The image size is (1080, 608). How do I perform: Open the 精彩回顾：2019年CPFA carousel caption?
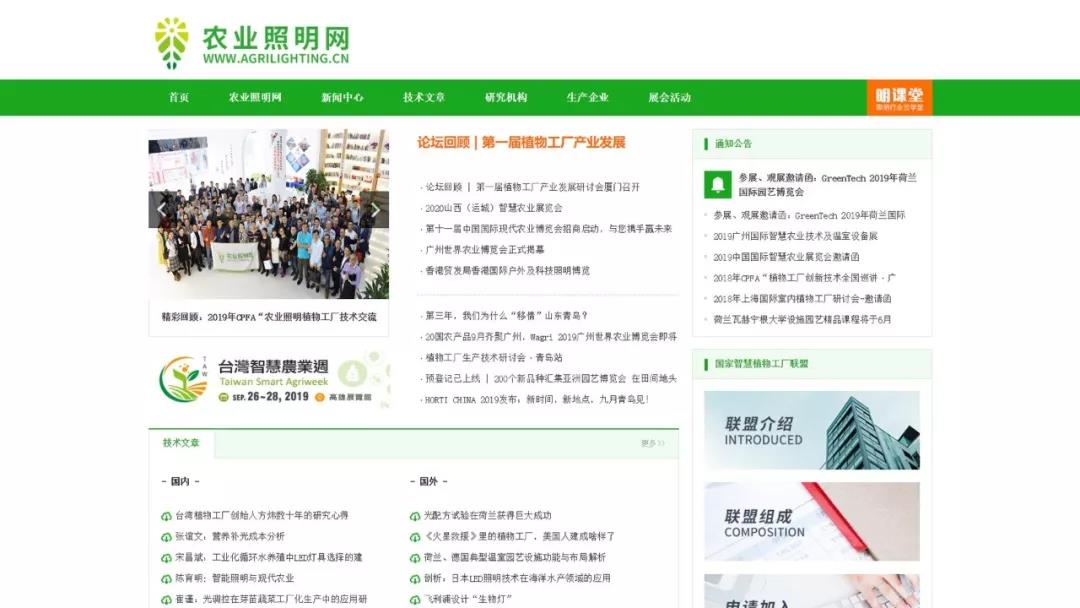click(269, 317)
